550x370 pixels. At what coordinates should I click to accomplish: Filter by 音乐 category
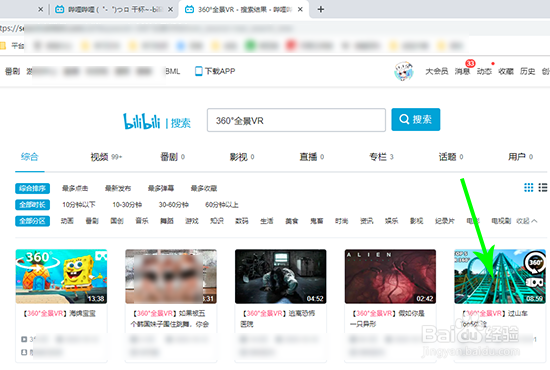point(142,221)
